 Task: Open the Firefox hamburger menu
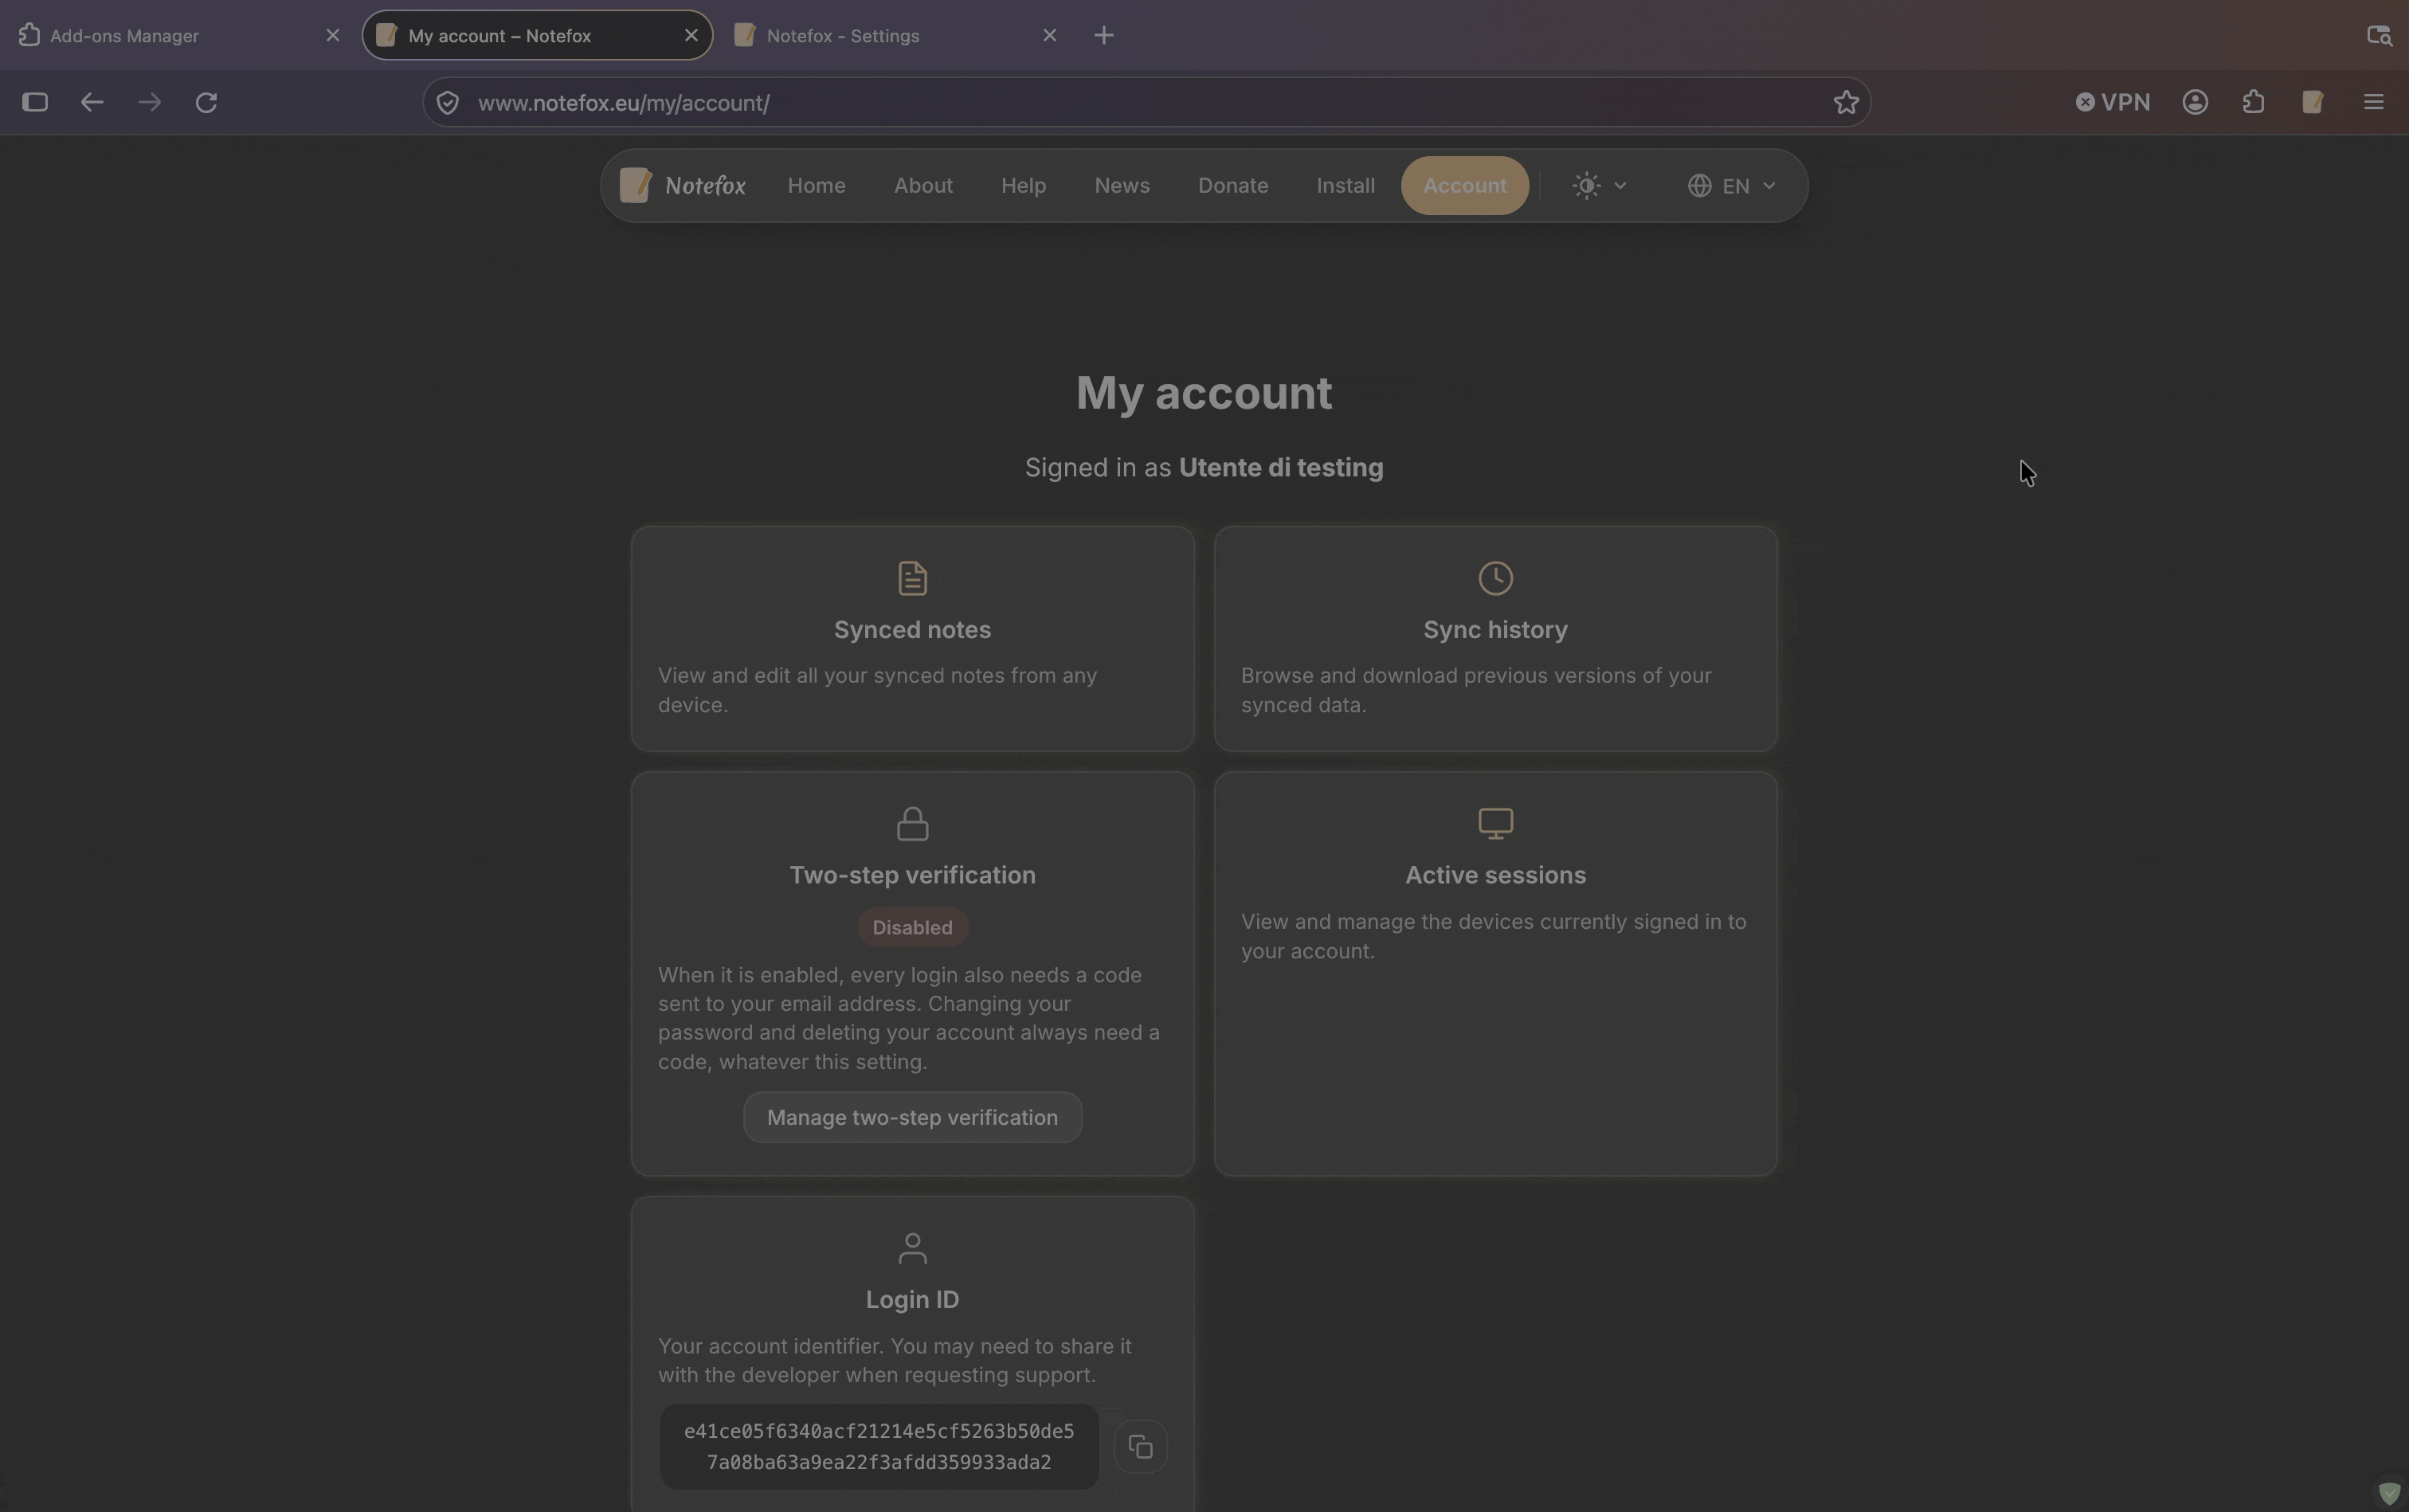tap(2373, 102)
